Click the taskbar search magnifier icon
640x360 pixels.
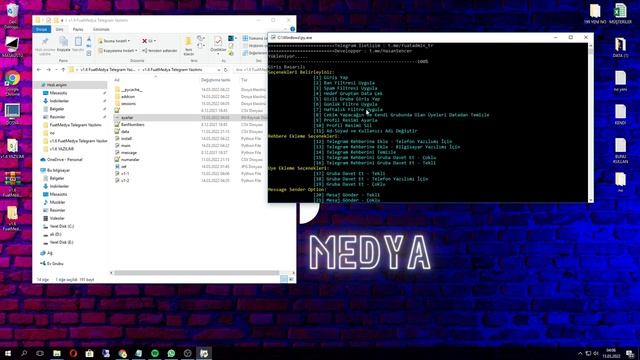click(24, 353)
